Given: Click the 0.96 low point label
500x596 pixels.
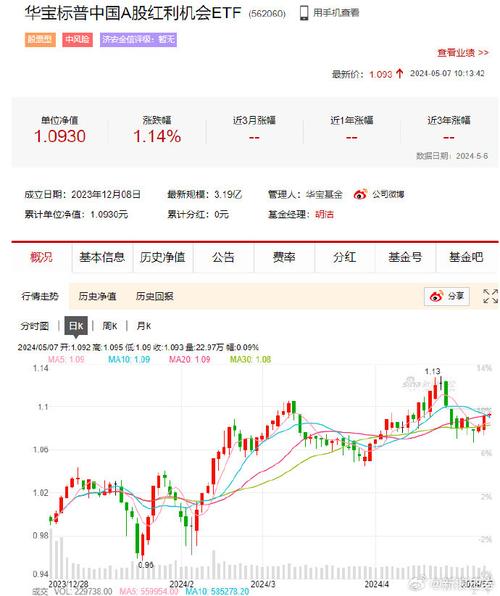Looking at the screenshot, I should coord(146,565).
